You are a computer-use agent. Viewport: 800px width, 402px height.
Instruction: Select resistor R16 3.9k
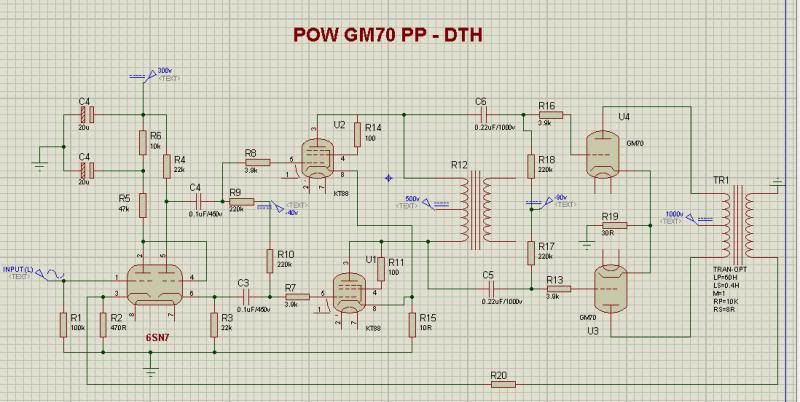coord(551,115)
